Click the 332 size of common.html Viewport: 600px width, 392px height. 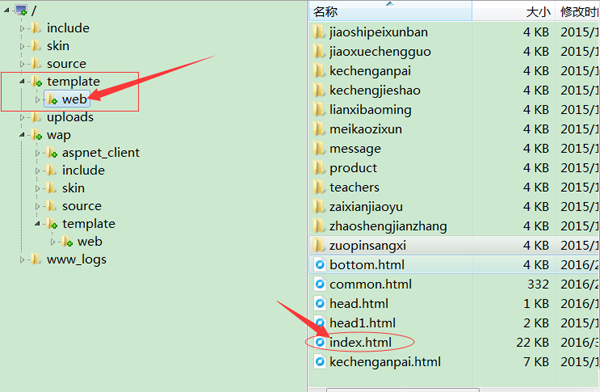pyautogui.click(x=538, y=284)
